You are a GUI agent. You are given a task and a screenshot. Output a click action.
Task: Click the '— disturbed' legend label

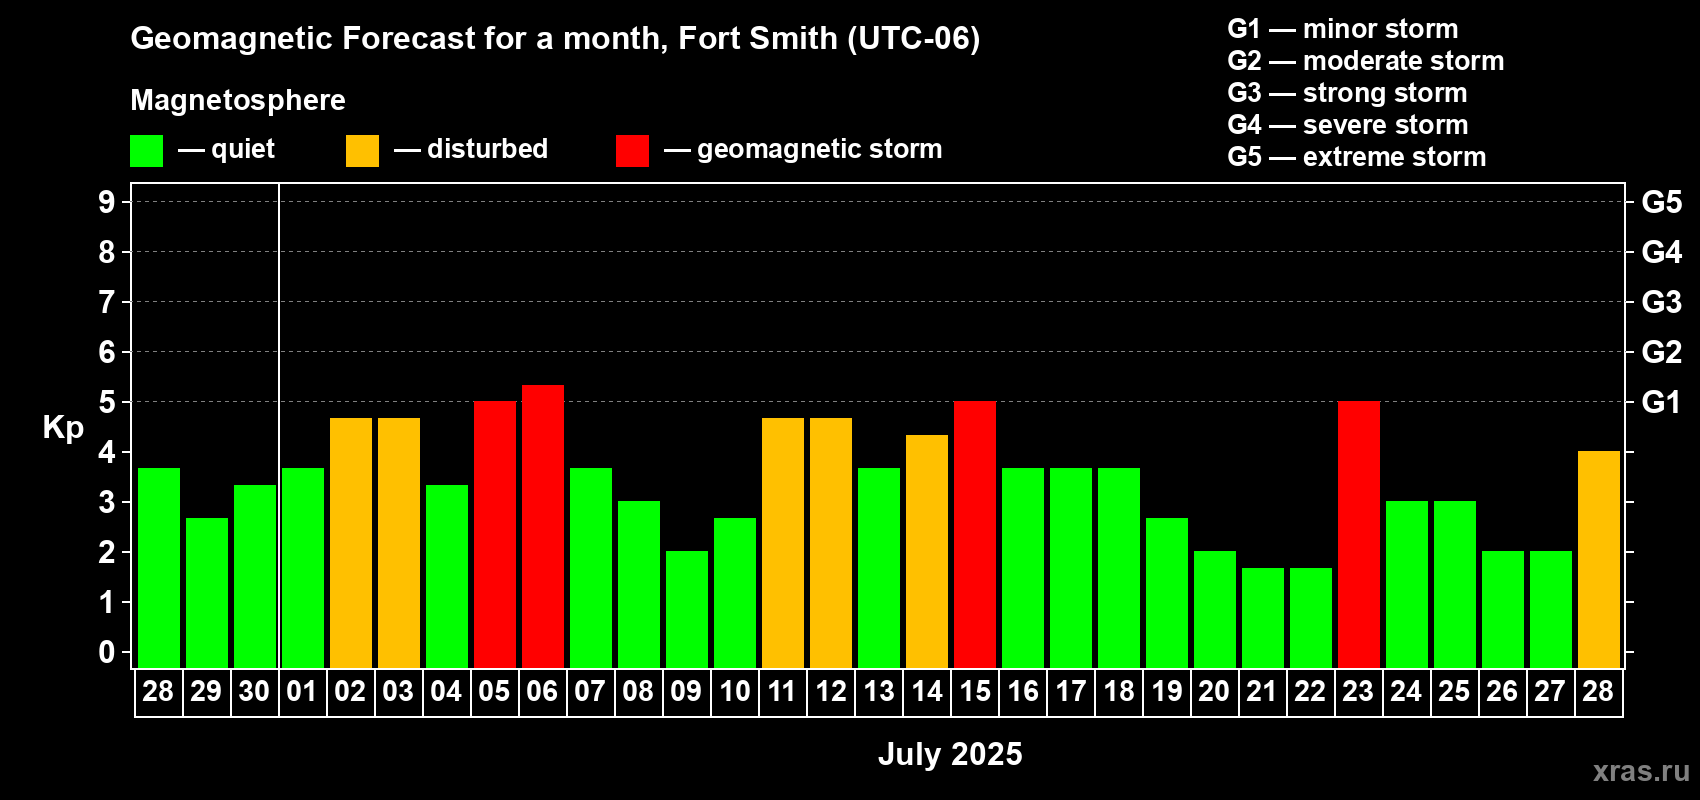[x=471, y=149]
